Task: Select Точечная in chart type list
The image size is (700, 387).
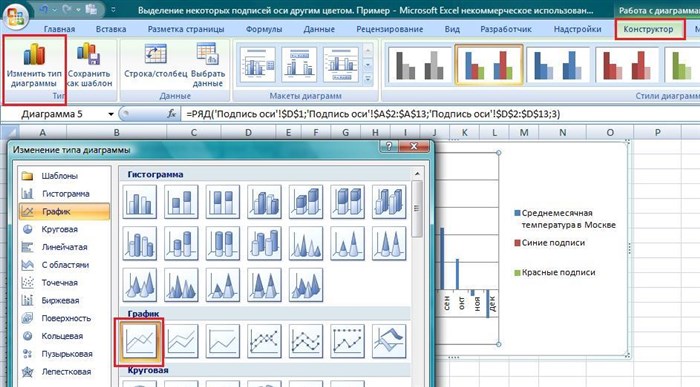Action: click(x=64, y=283)
